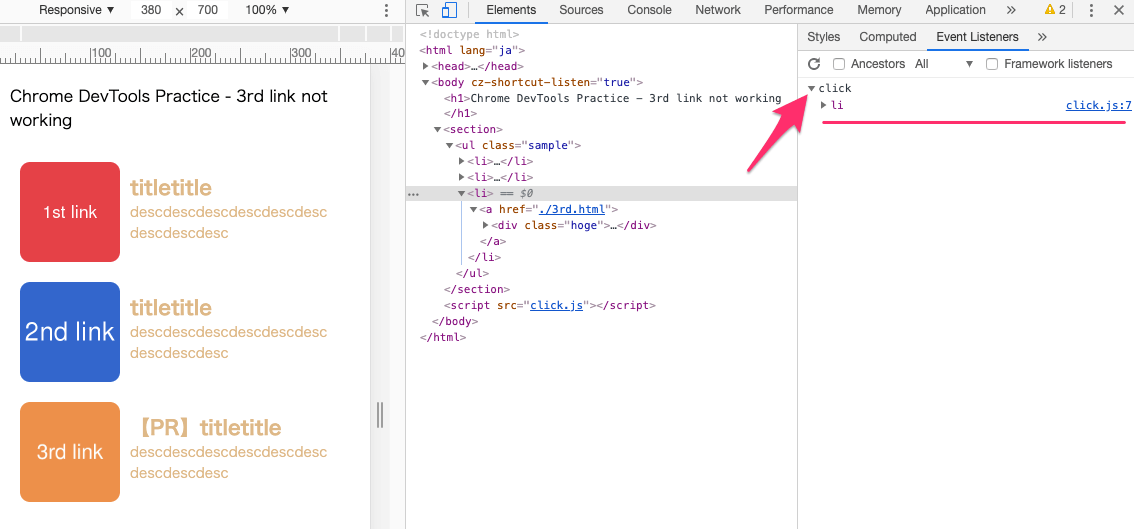This screenshot has width=1134, height=529.
Task: Show more sidebar tabs beside Event Listeners
Action: pyautogui.click(x=1042, y=37)
